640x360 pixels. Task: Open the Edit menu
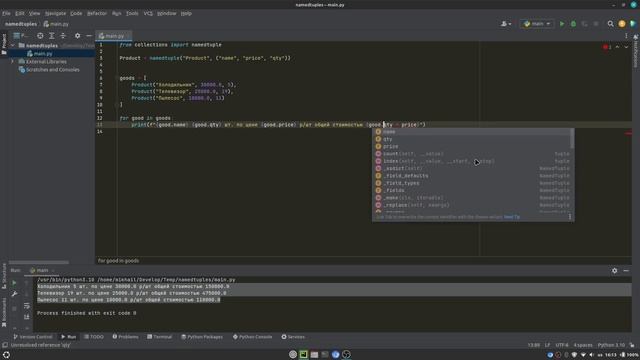20,13
